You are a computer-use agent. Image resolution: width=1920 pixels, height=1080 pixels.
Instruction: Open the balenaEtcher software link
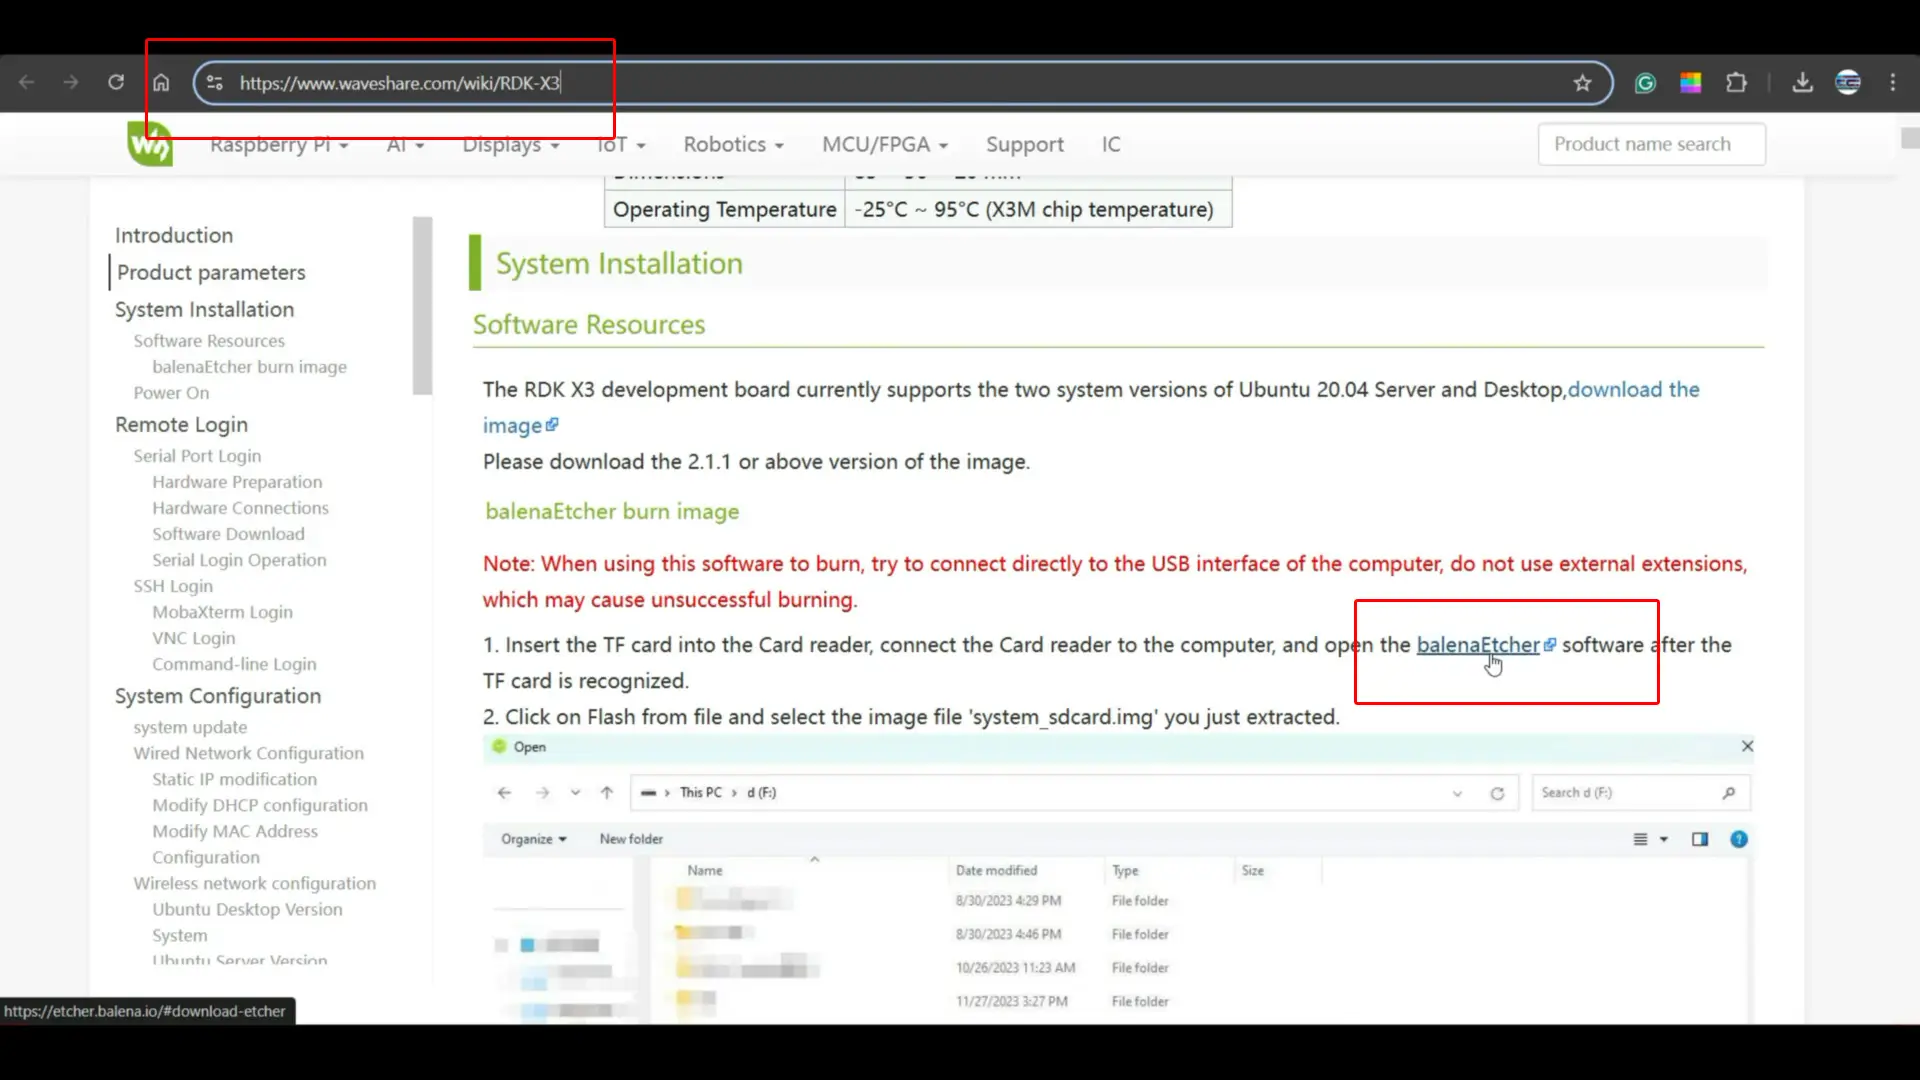tap(1478, 645)
